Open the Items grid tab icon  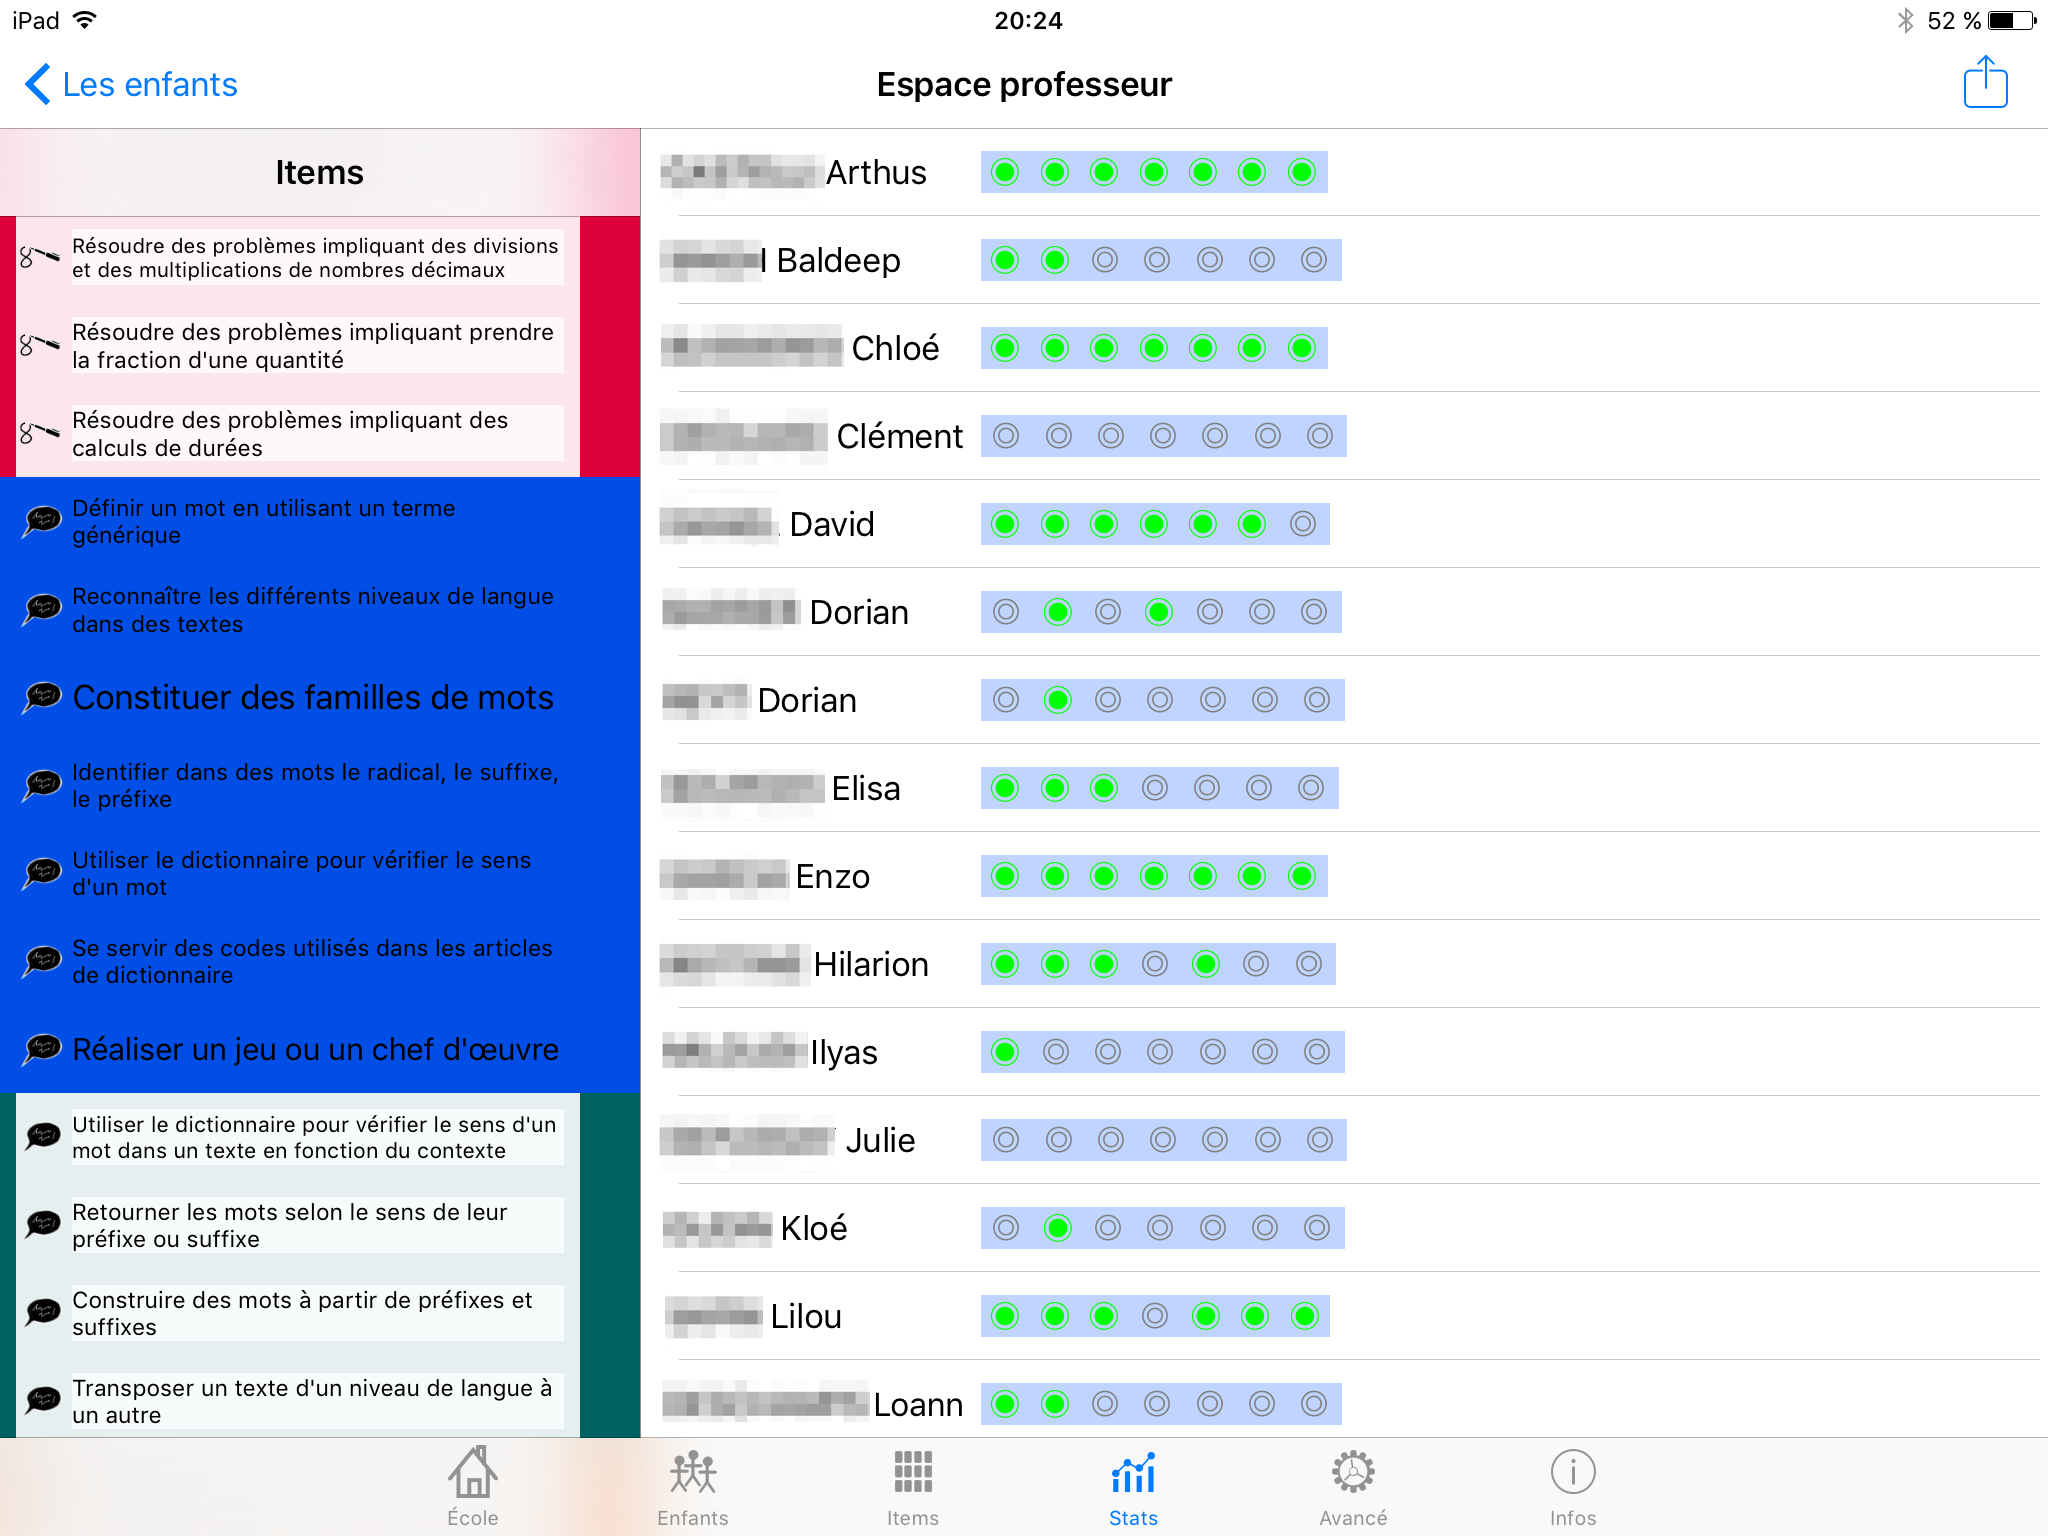pyautogui.click(x=912, y=1472)
